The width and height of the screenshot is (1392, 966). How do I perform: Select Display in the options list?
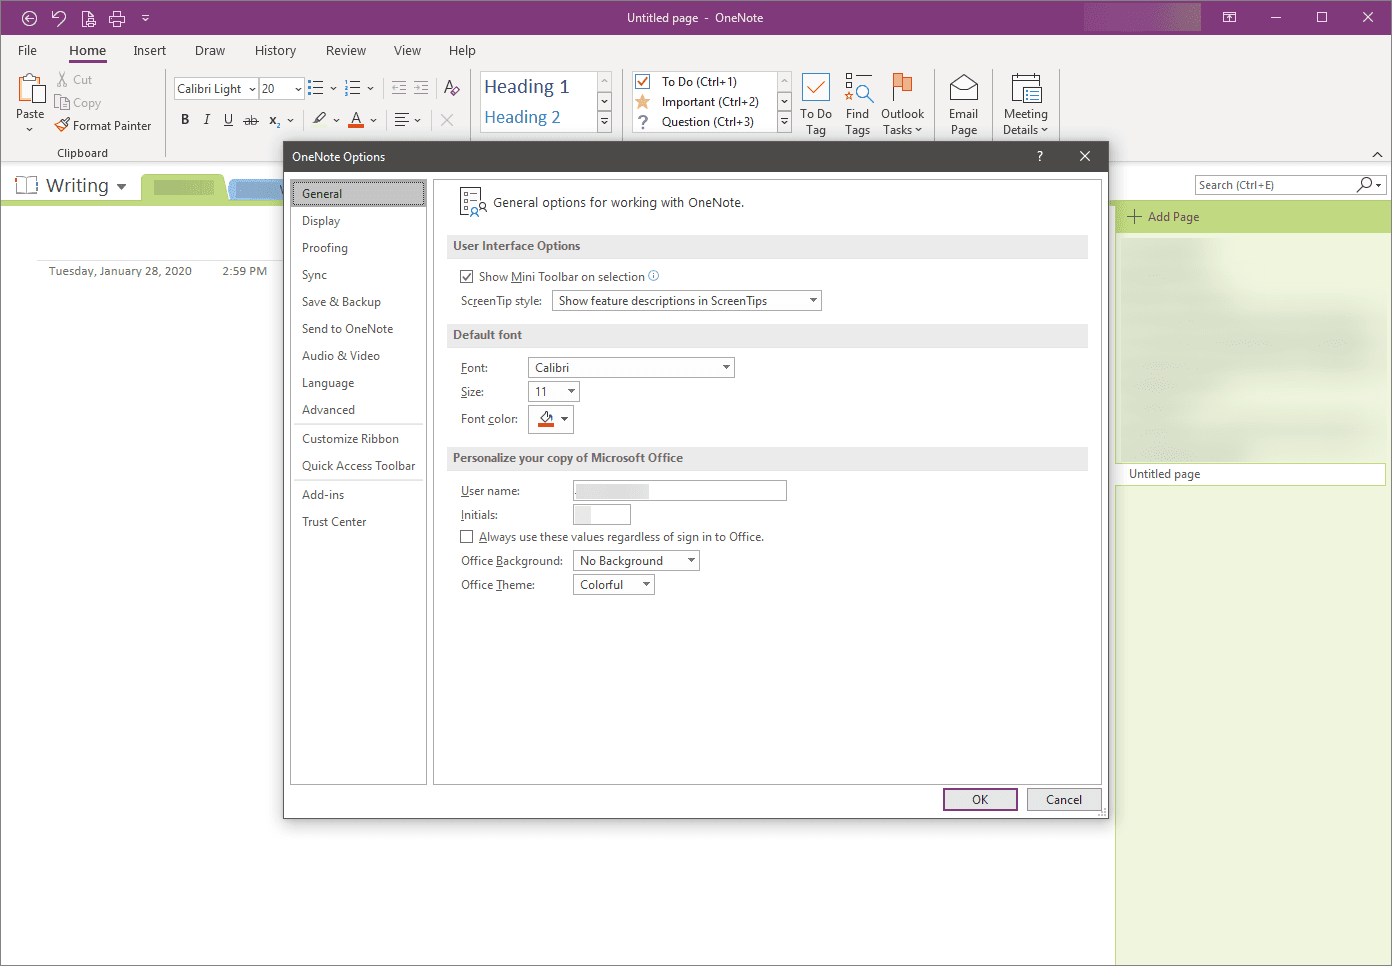(x=358, y=221)
